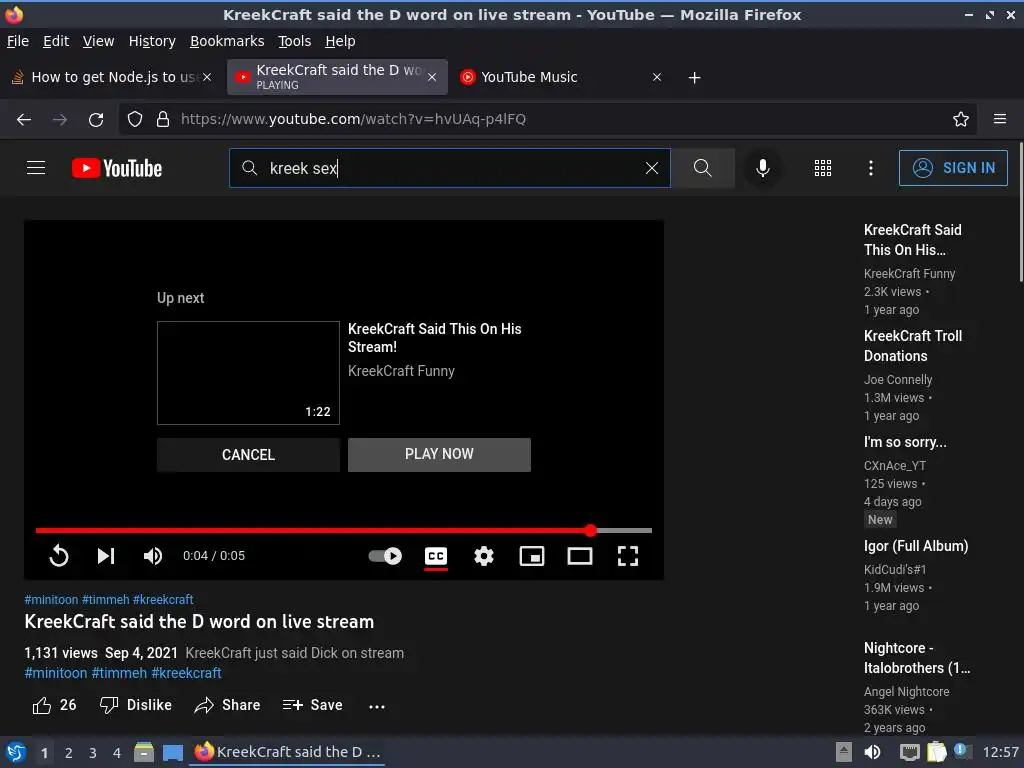Reload the current page
The height and width of the screenshot is (768, 1024).
(96, 120)
